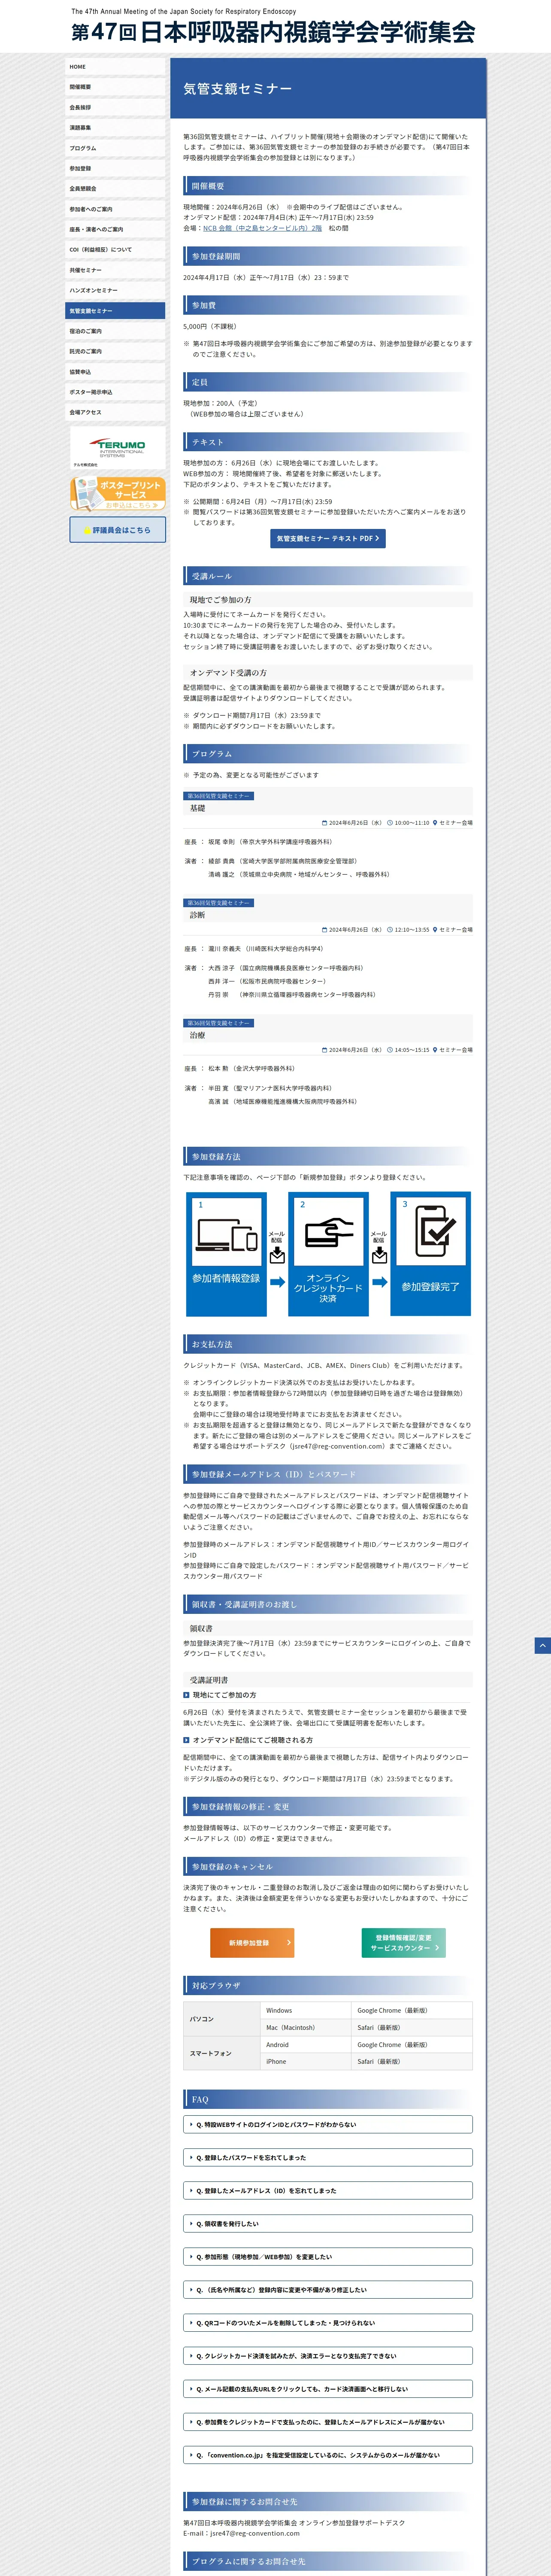Click the Windows browser table cell
The height and width of the screenshot is (2576, 551).
tap(306, 2010)
